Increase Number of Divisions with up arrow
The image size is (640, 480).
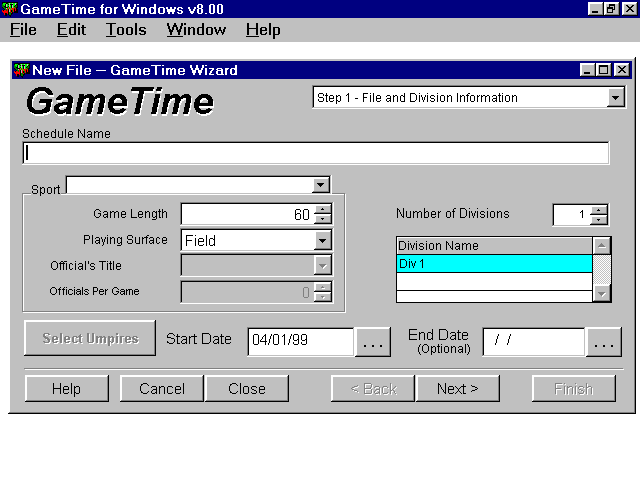coord(599,210)
